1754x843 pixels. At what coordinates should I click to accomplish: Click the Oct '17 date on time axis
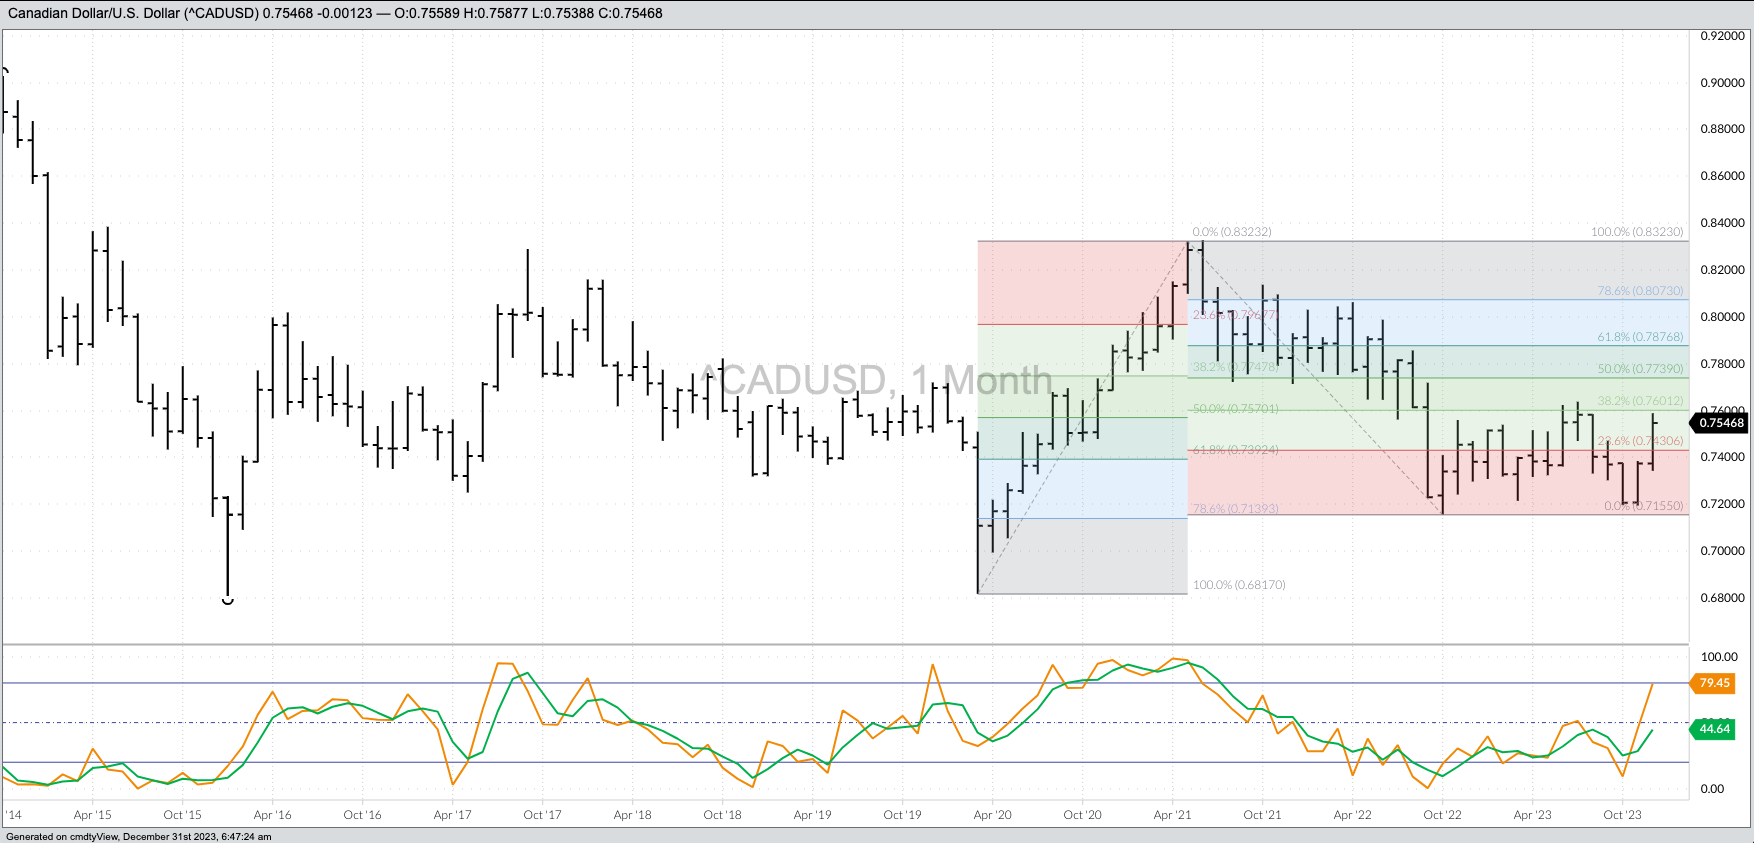click(x=542, y=815)
